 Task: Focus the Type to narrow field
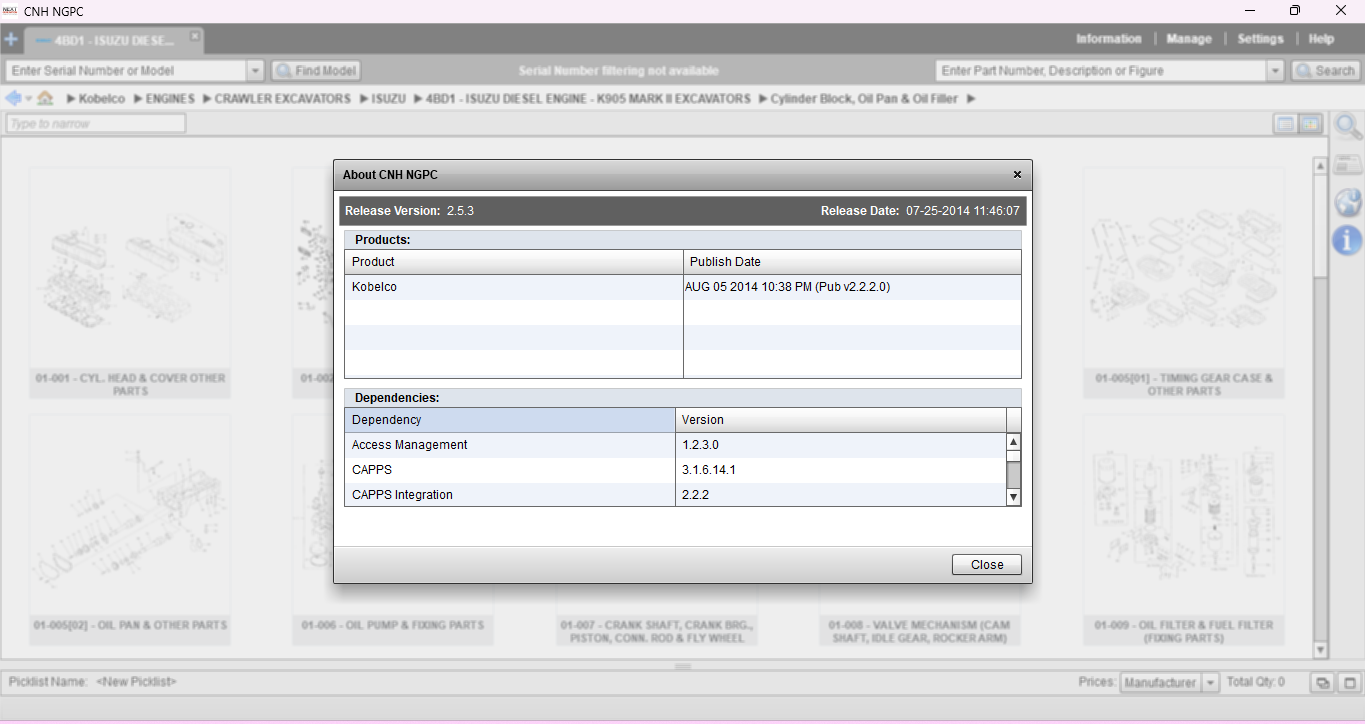click(96, 124)
